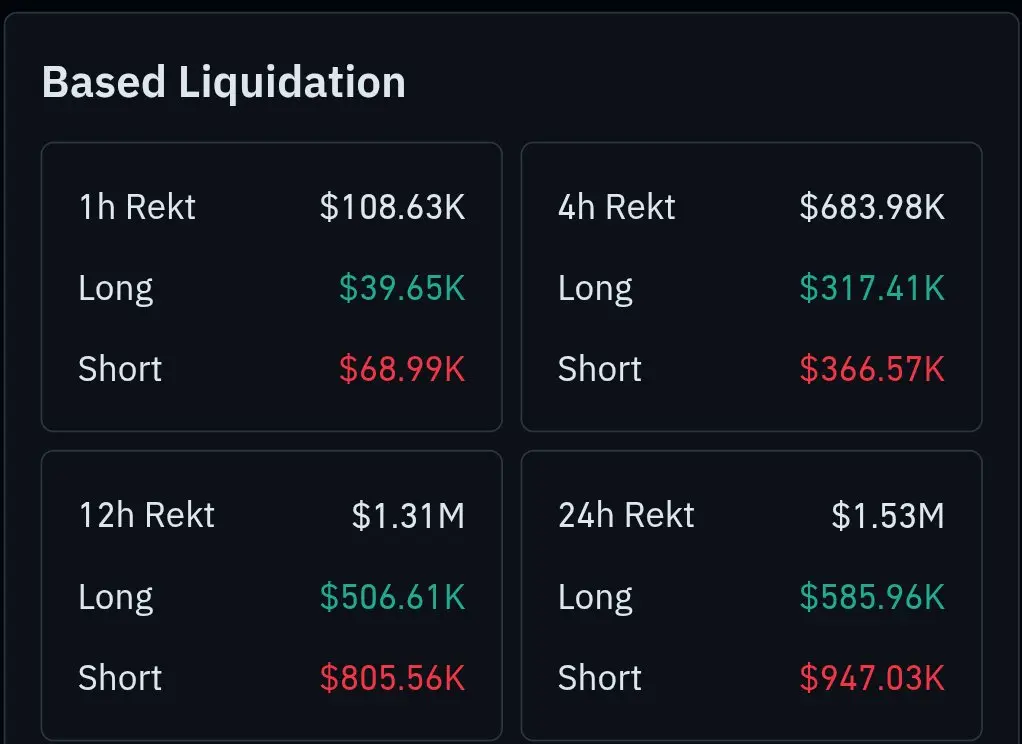Screen dimensions: 1022x744
Task: Click the 12h Long $506.61K value
Action: 392,597
